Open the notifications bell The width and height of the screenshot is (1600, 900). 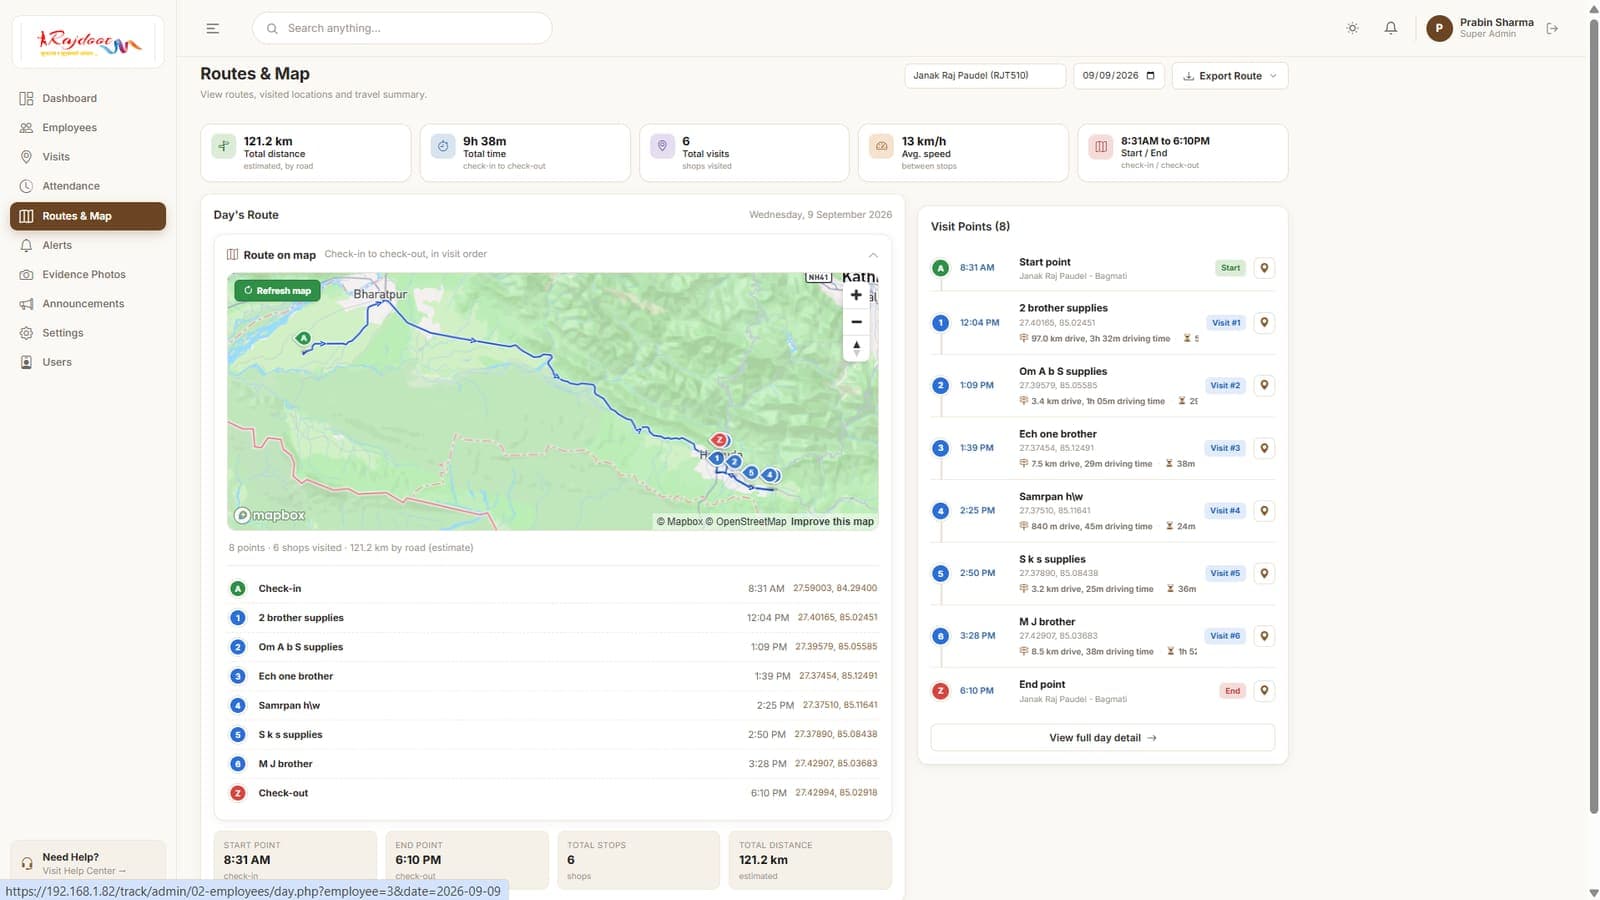[1390, 28]
